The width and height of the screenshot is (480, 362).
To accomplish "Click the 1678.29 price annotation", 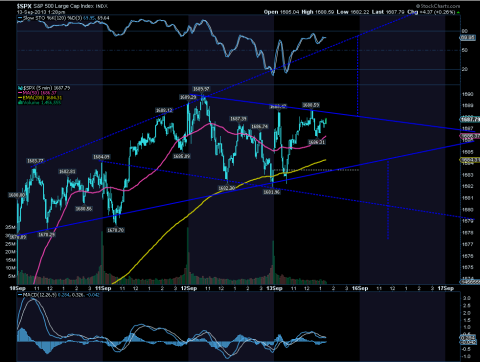I will pos(46,235).
